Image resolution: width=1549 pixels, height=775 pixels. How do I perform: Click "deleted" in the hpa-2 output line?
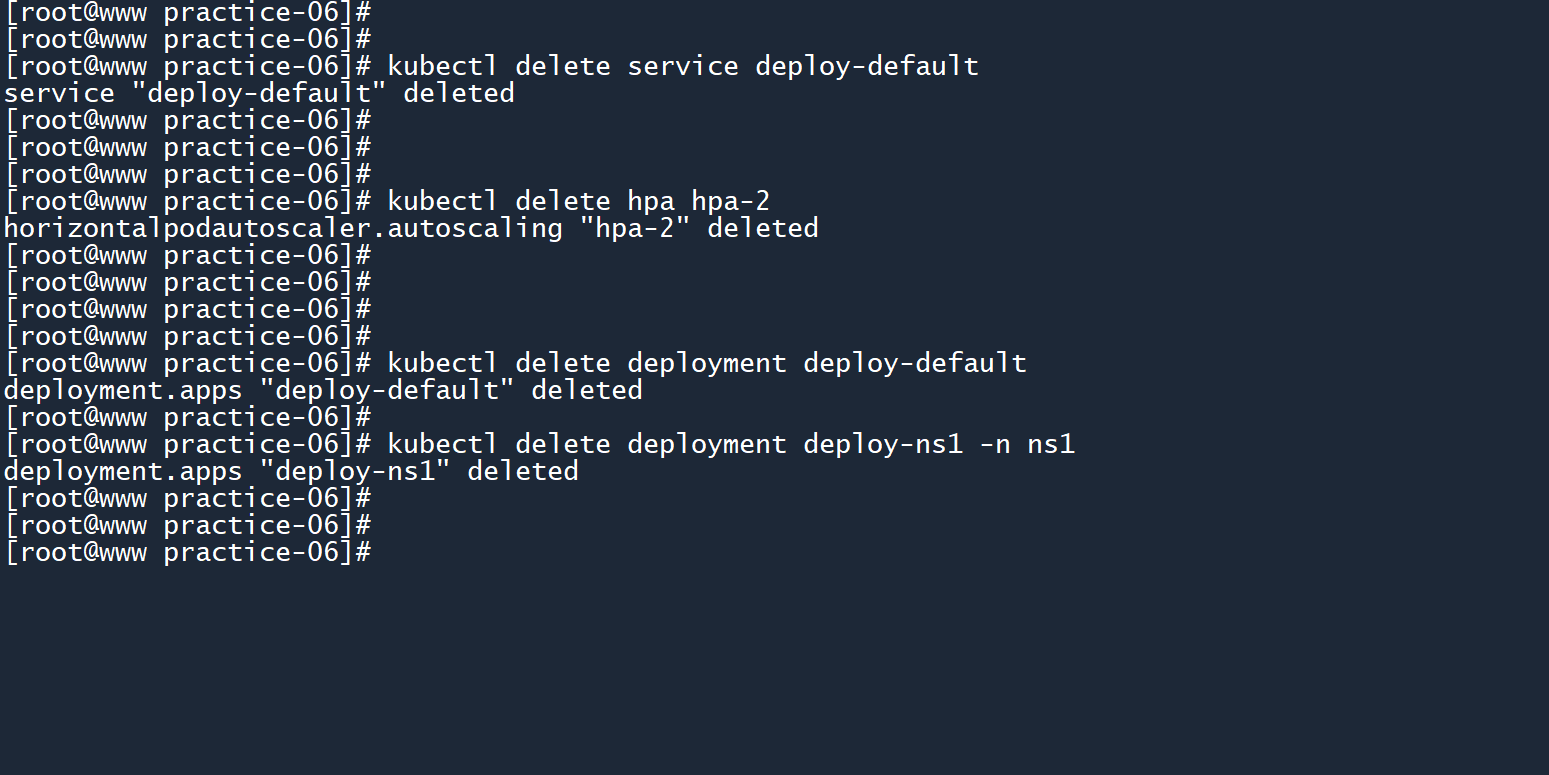762,229
